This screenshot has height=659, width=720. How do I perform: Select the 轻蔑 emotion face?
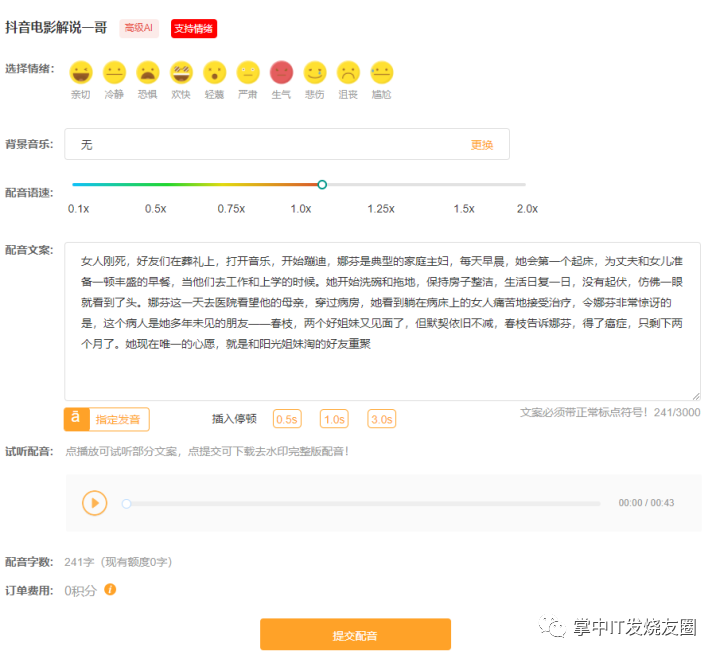(215, 73)
